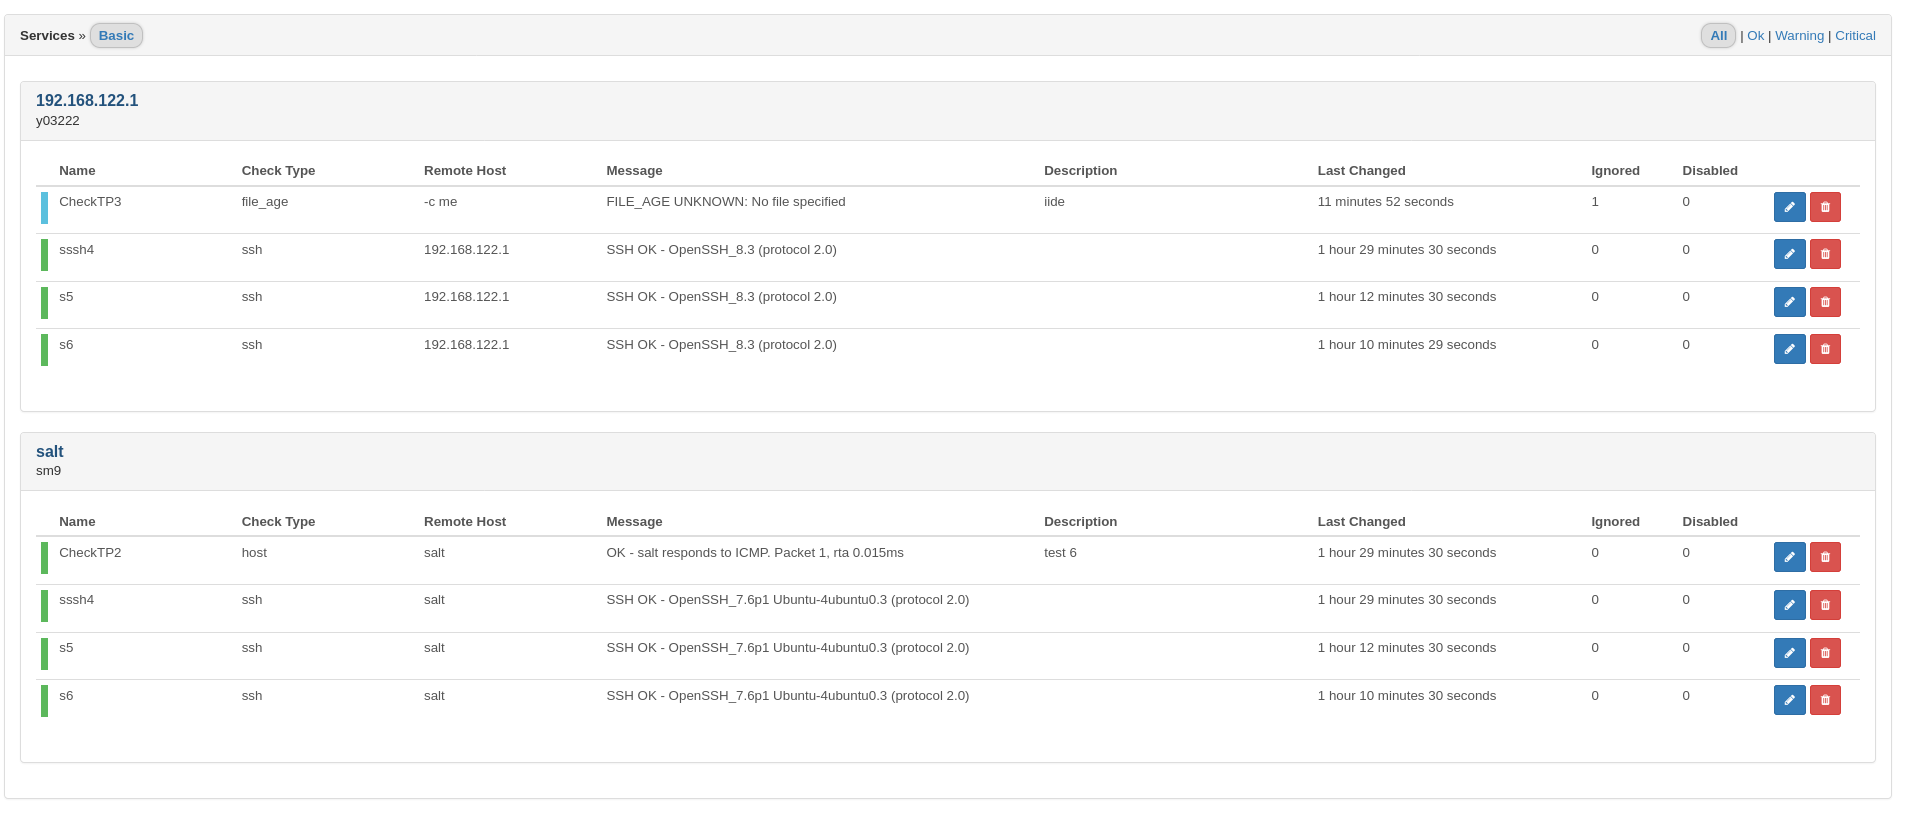Click Ignored value 1 for CheckTP3

(x=1595, y=202)
